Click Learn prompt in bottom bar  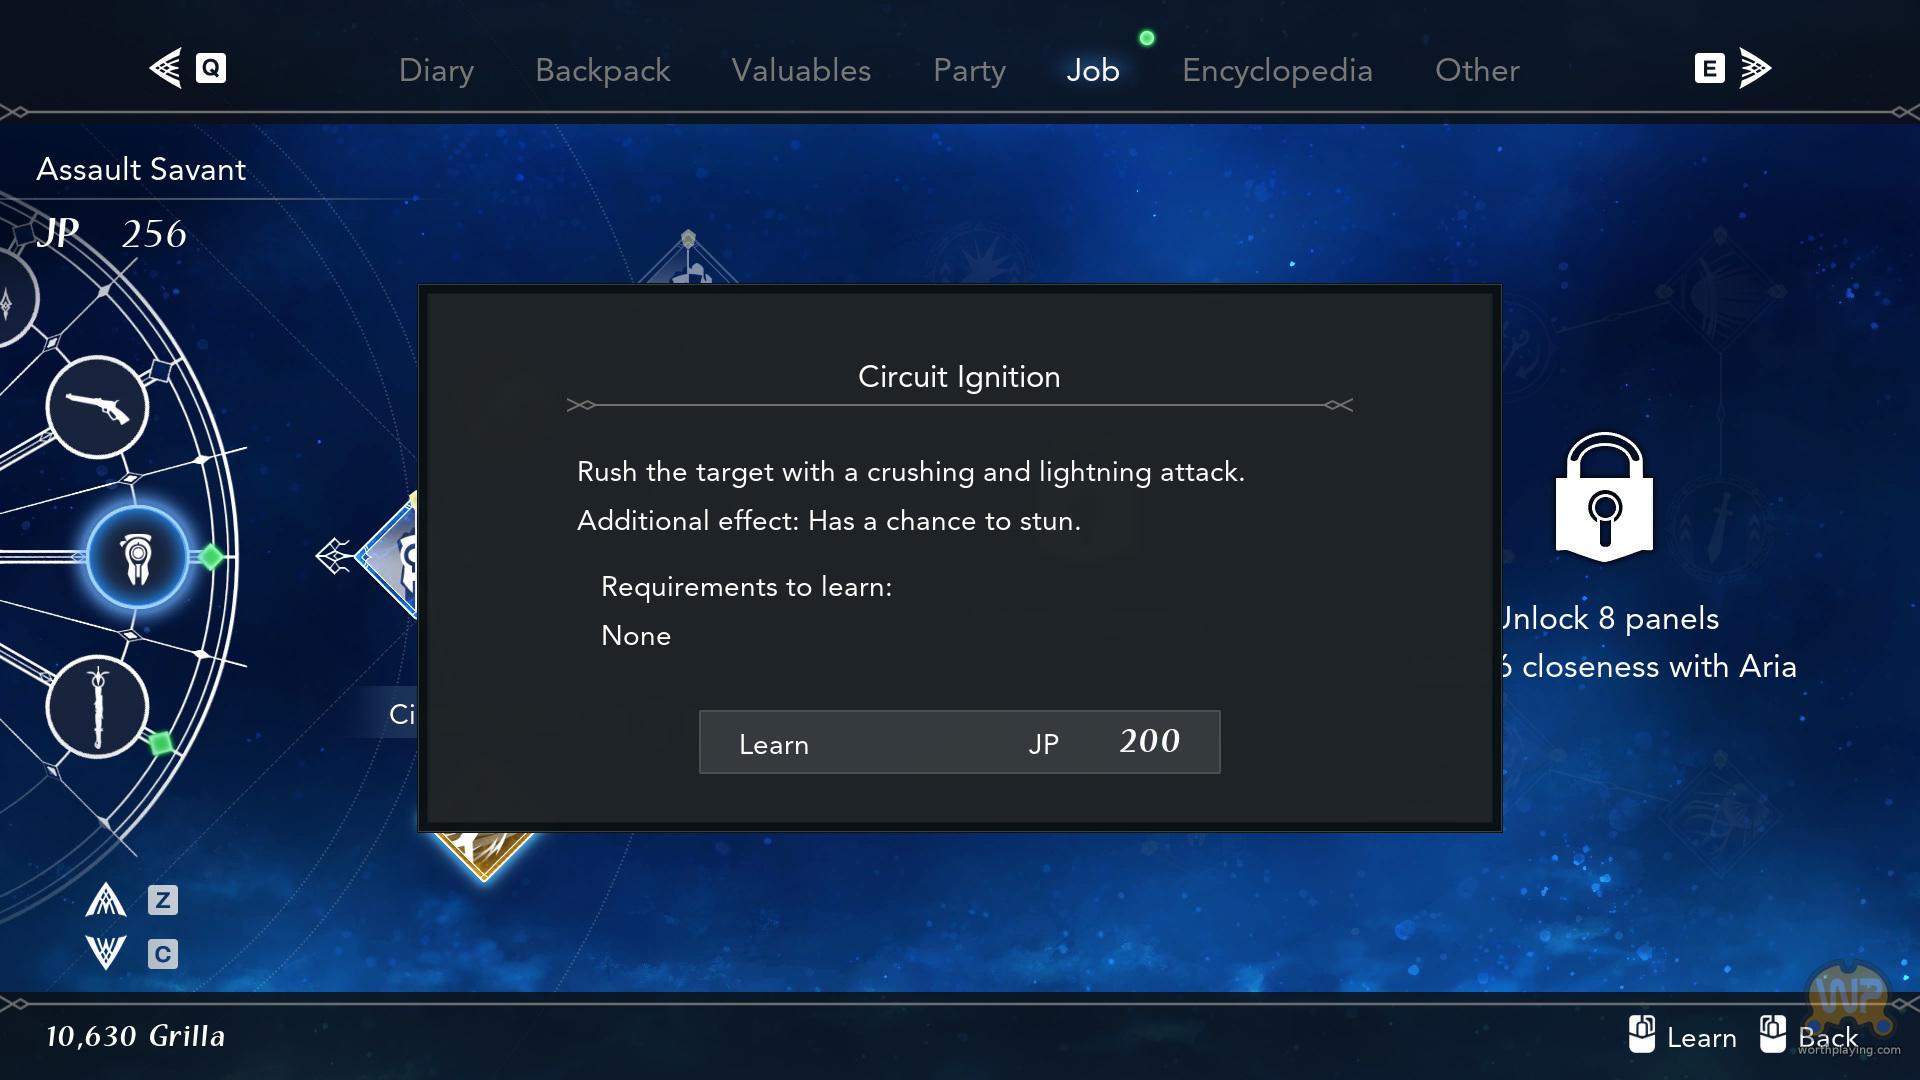(x=1682, y=1036)
